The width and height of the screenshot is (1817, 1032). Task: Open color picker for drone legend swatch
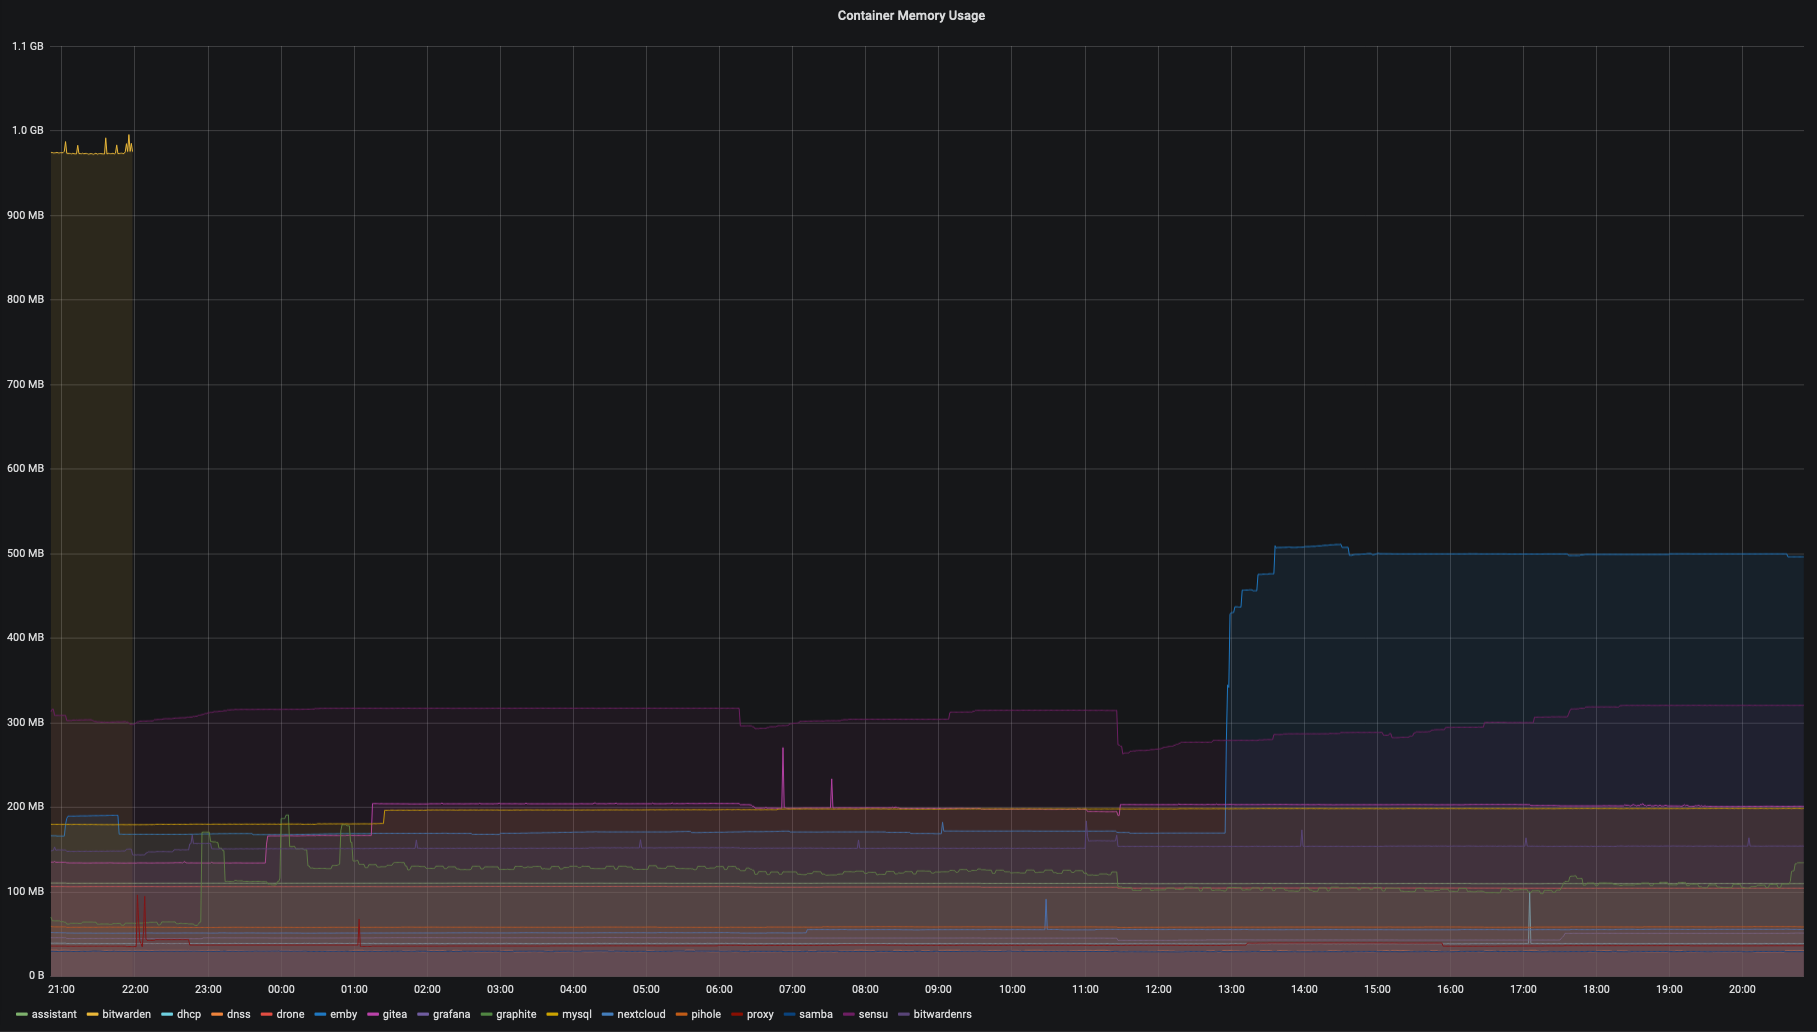pos(267,1014)
